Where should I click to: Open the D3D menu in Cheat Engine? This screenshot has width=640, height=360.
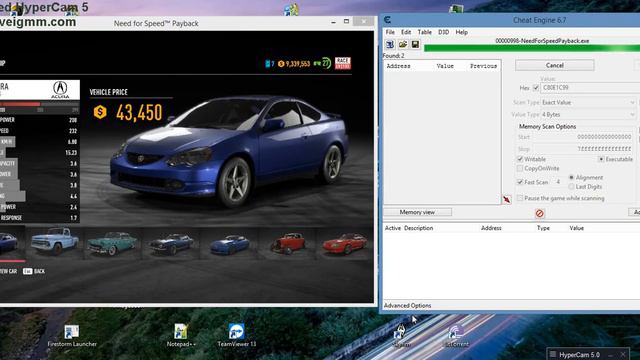pyautogui.click(x=443, y=32)
